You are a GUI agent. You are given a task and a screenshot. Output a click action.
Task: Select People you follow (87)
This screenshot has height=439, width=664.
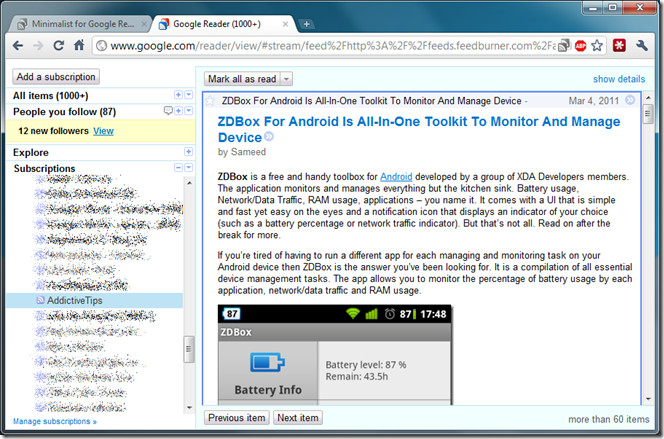tap(64, 112)
